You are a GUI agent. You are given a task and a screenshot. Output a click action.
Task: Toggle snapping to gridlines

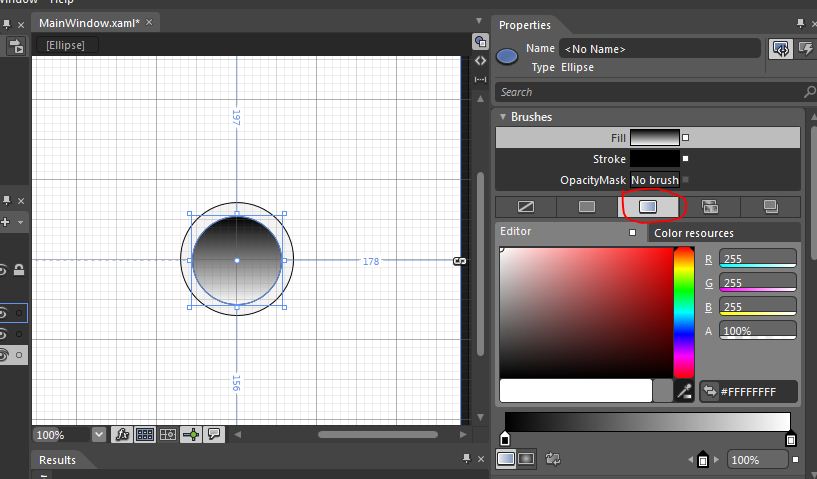coord(167,434)
